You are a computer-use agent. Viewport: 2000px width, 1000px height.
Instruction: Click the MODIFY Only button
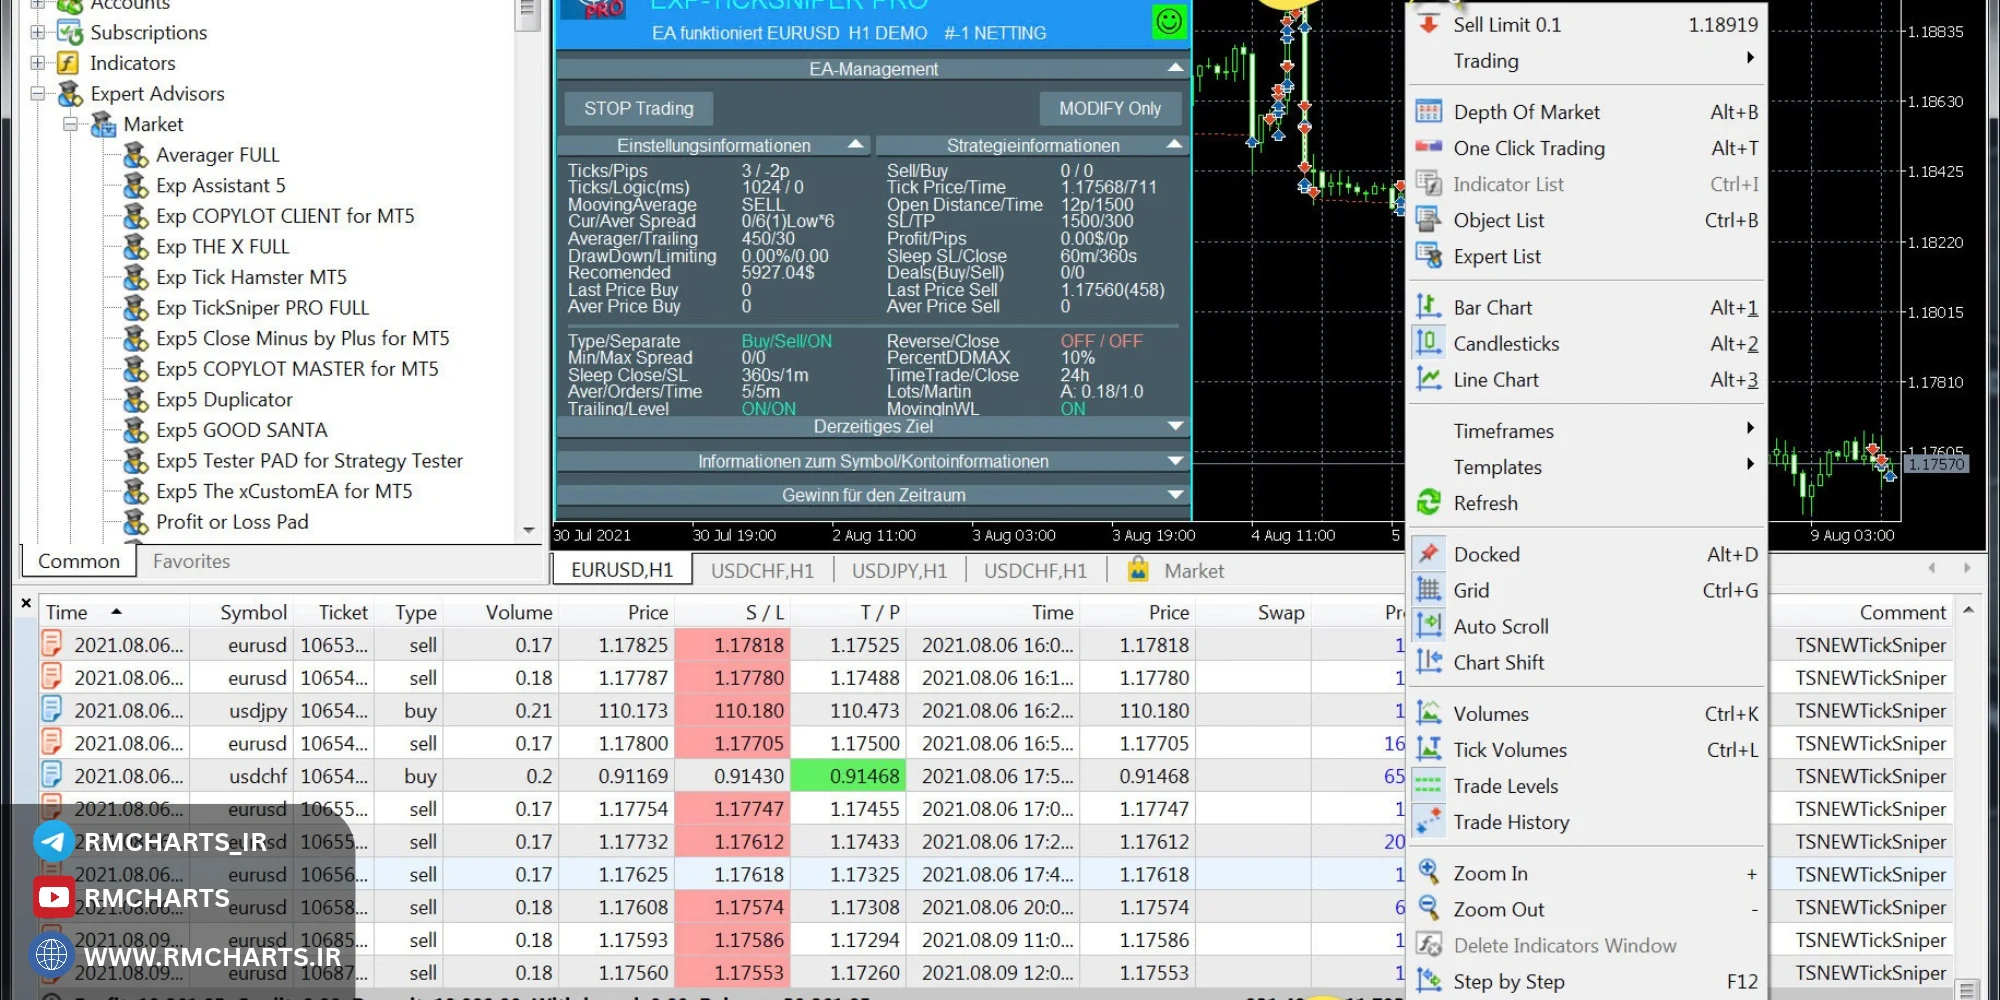[x=1109, y=108]
